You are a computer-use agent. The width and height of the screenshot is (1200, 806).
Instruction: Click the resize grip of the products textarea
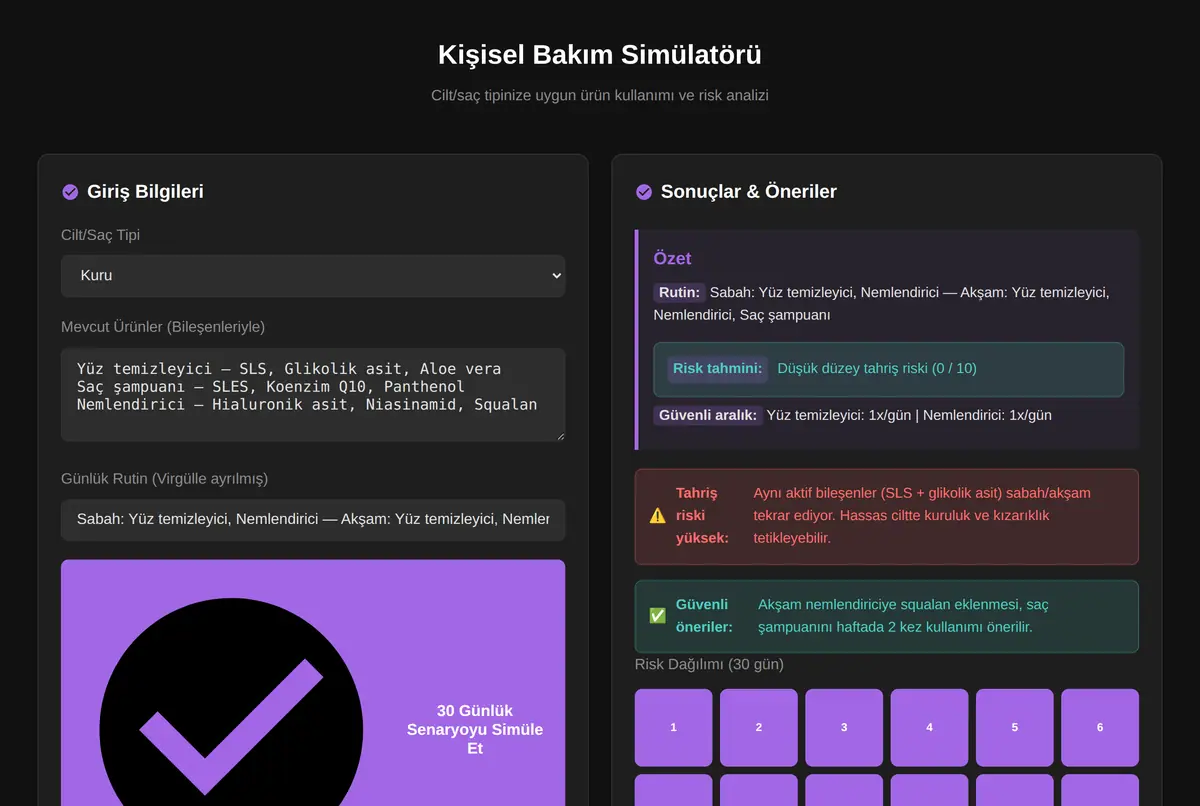pyautogui.click(x=559, y=435)
